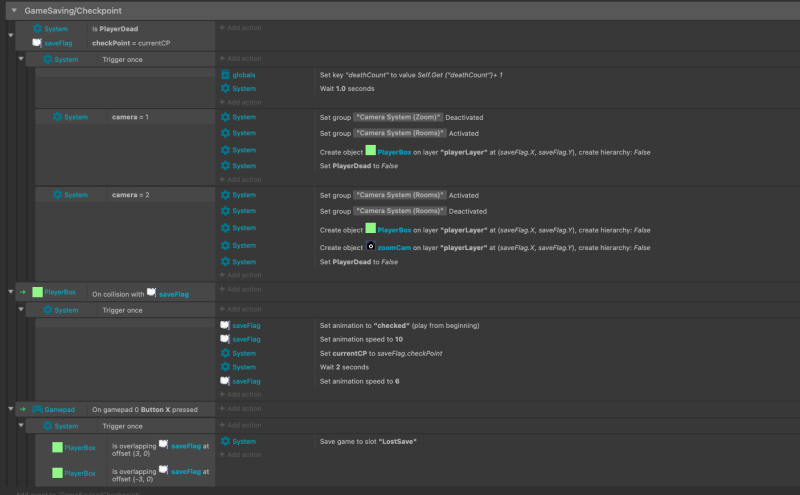Screen dimensions: 800x495
Task: Click Add action under camera = 1 actions
Action: [x=240, y=179]
